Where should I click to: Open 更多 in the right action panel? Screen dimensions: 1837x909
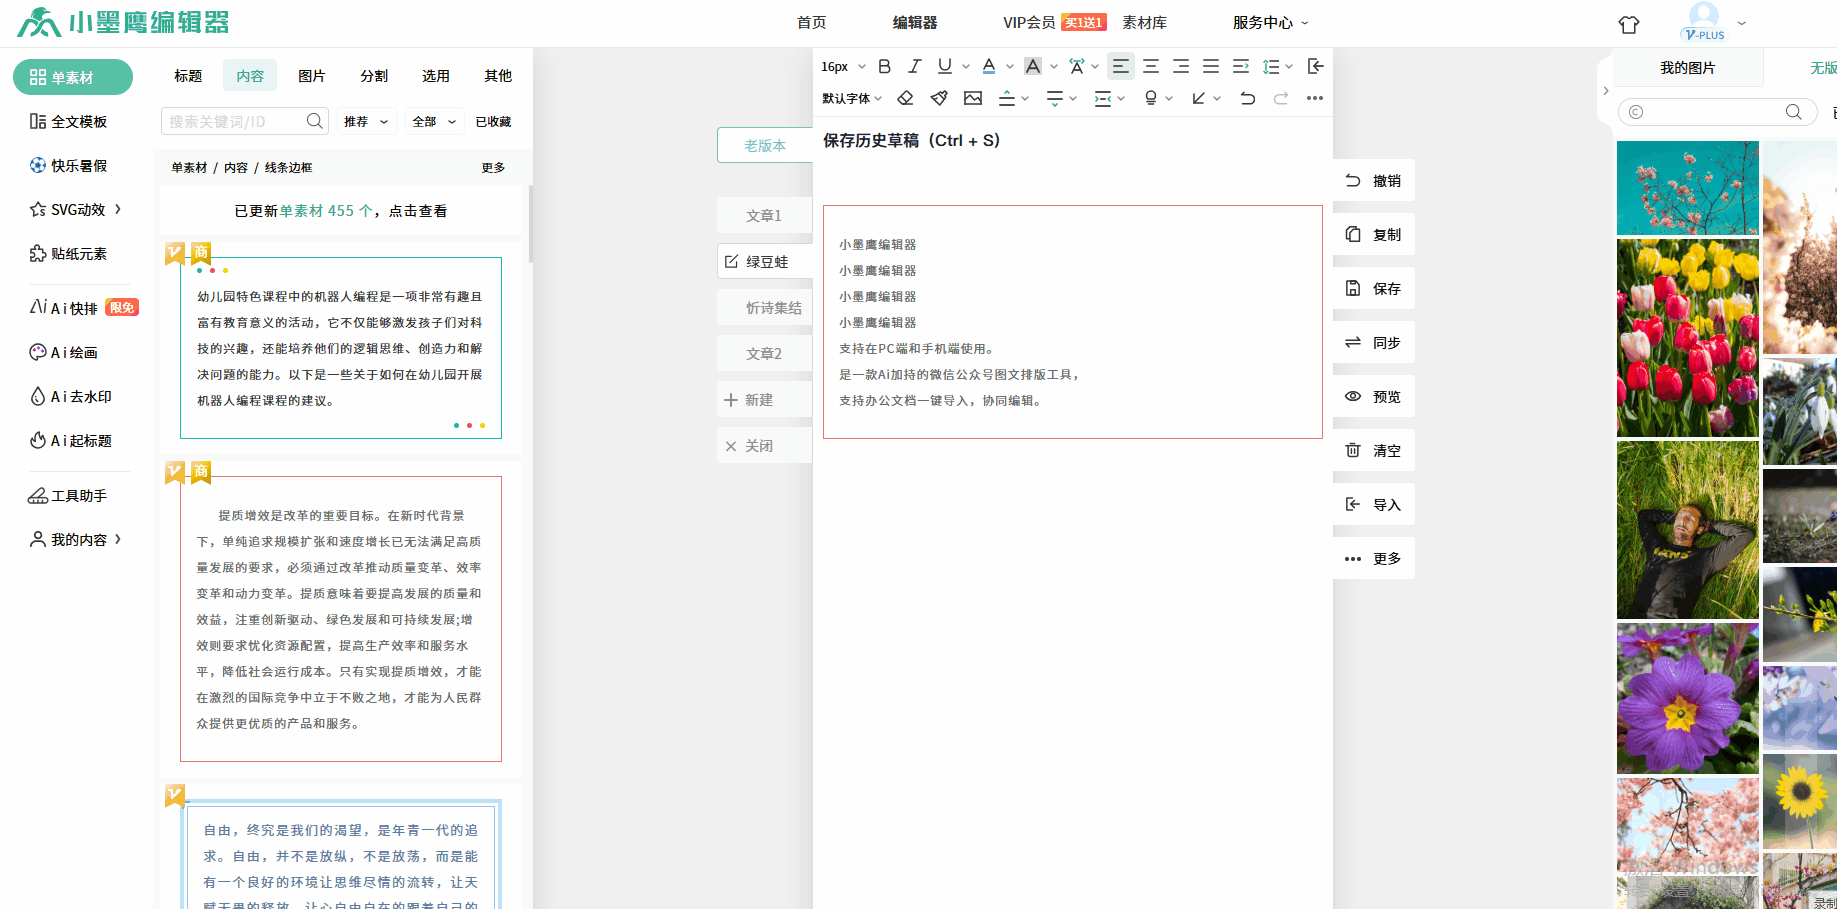[x=1374, y=559]
